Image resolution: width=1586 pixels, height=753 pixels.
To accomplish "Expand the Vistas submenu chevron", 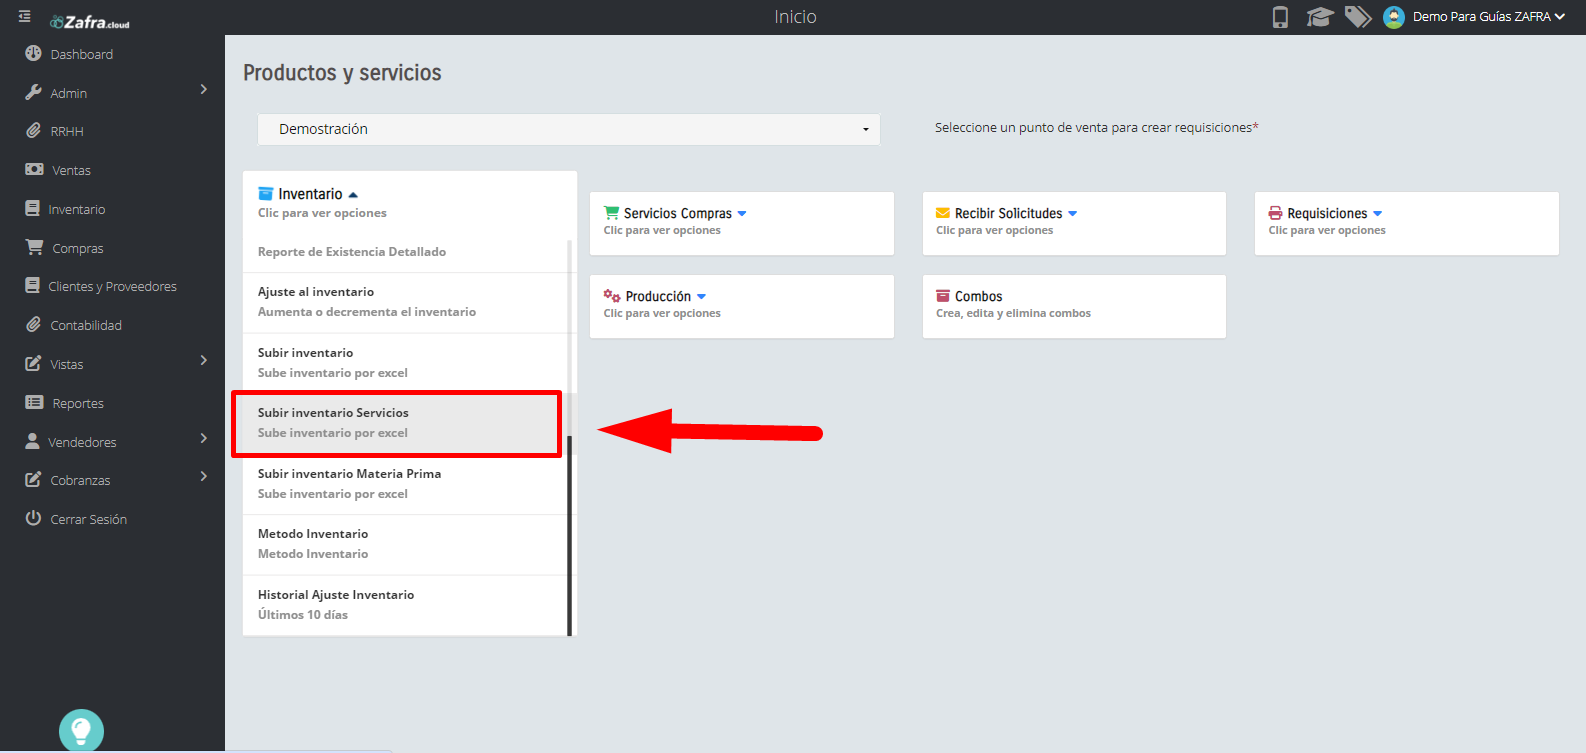I will tap(204, 360).
